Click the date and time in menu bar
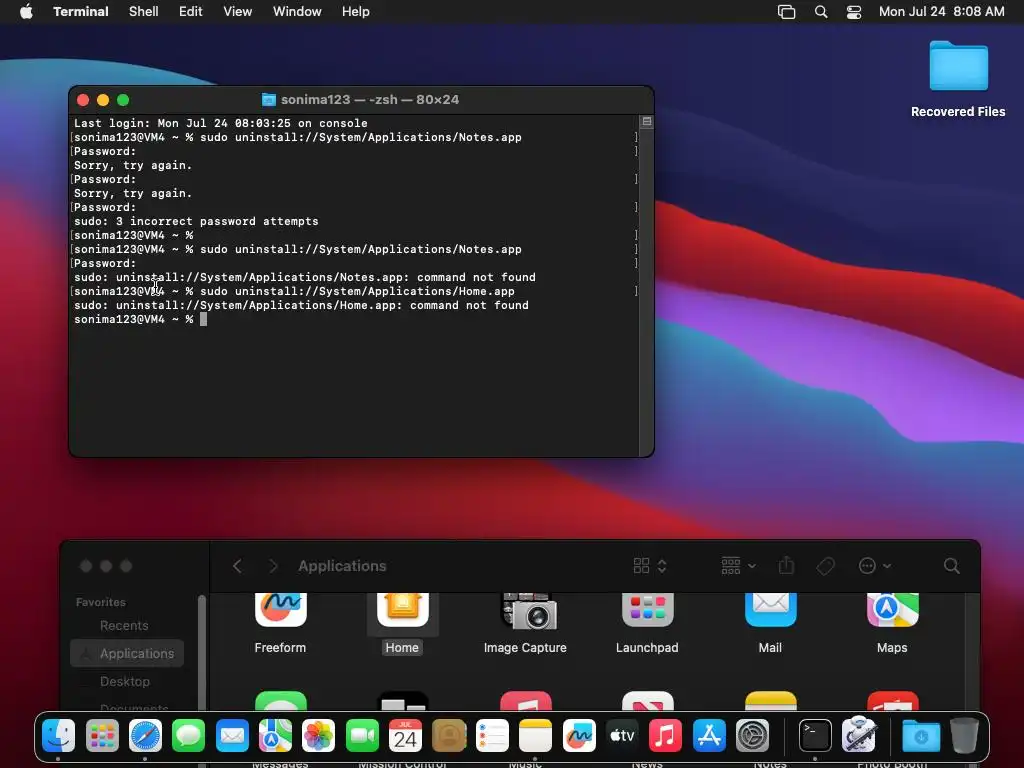The image size is (1024, 768). pyautogui.click(x=941, y=11)
